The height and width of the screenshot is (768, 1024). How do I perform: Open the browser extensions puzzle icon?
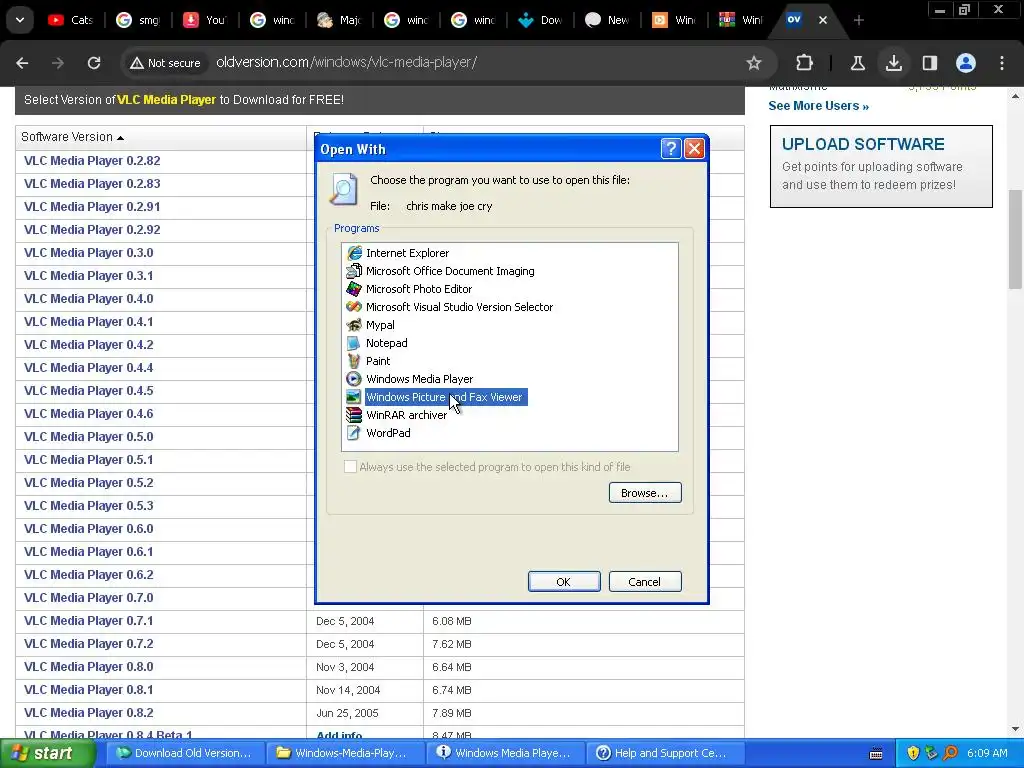pyautogui.click(x=805, y=63)
